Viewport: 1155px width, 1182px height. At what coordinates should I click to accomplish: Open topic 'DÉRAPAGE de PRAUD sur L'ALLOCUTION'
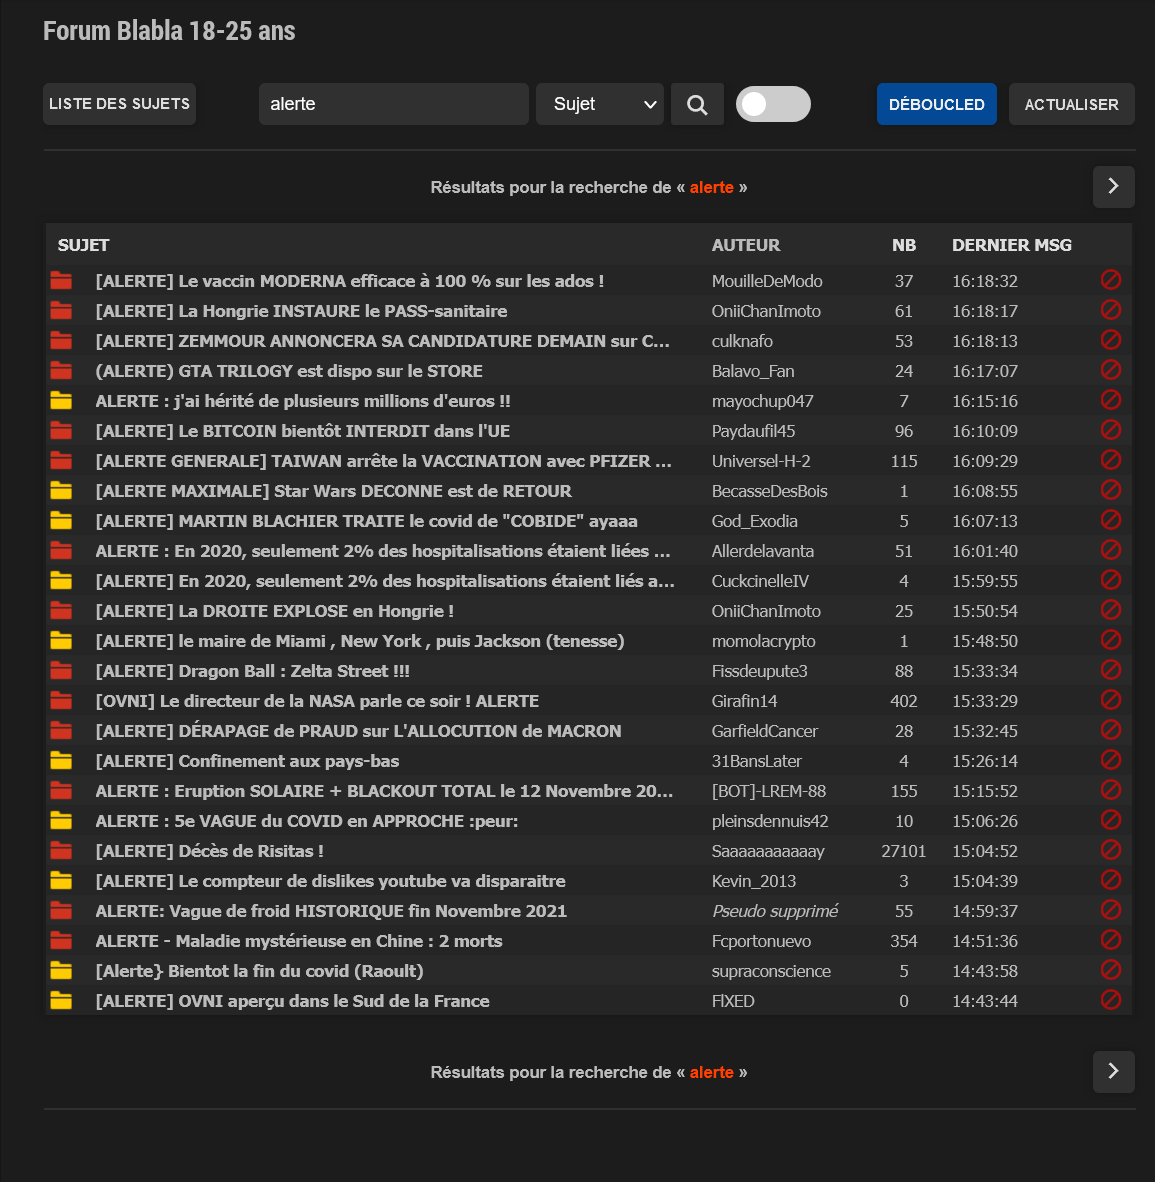[358, 731]
